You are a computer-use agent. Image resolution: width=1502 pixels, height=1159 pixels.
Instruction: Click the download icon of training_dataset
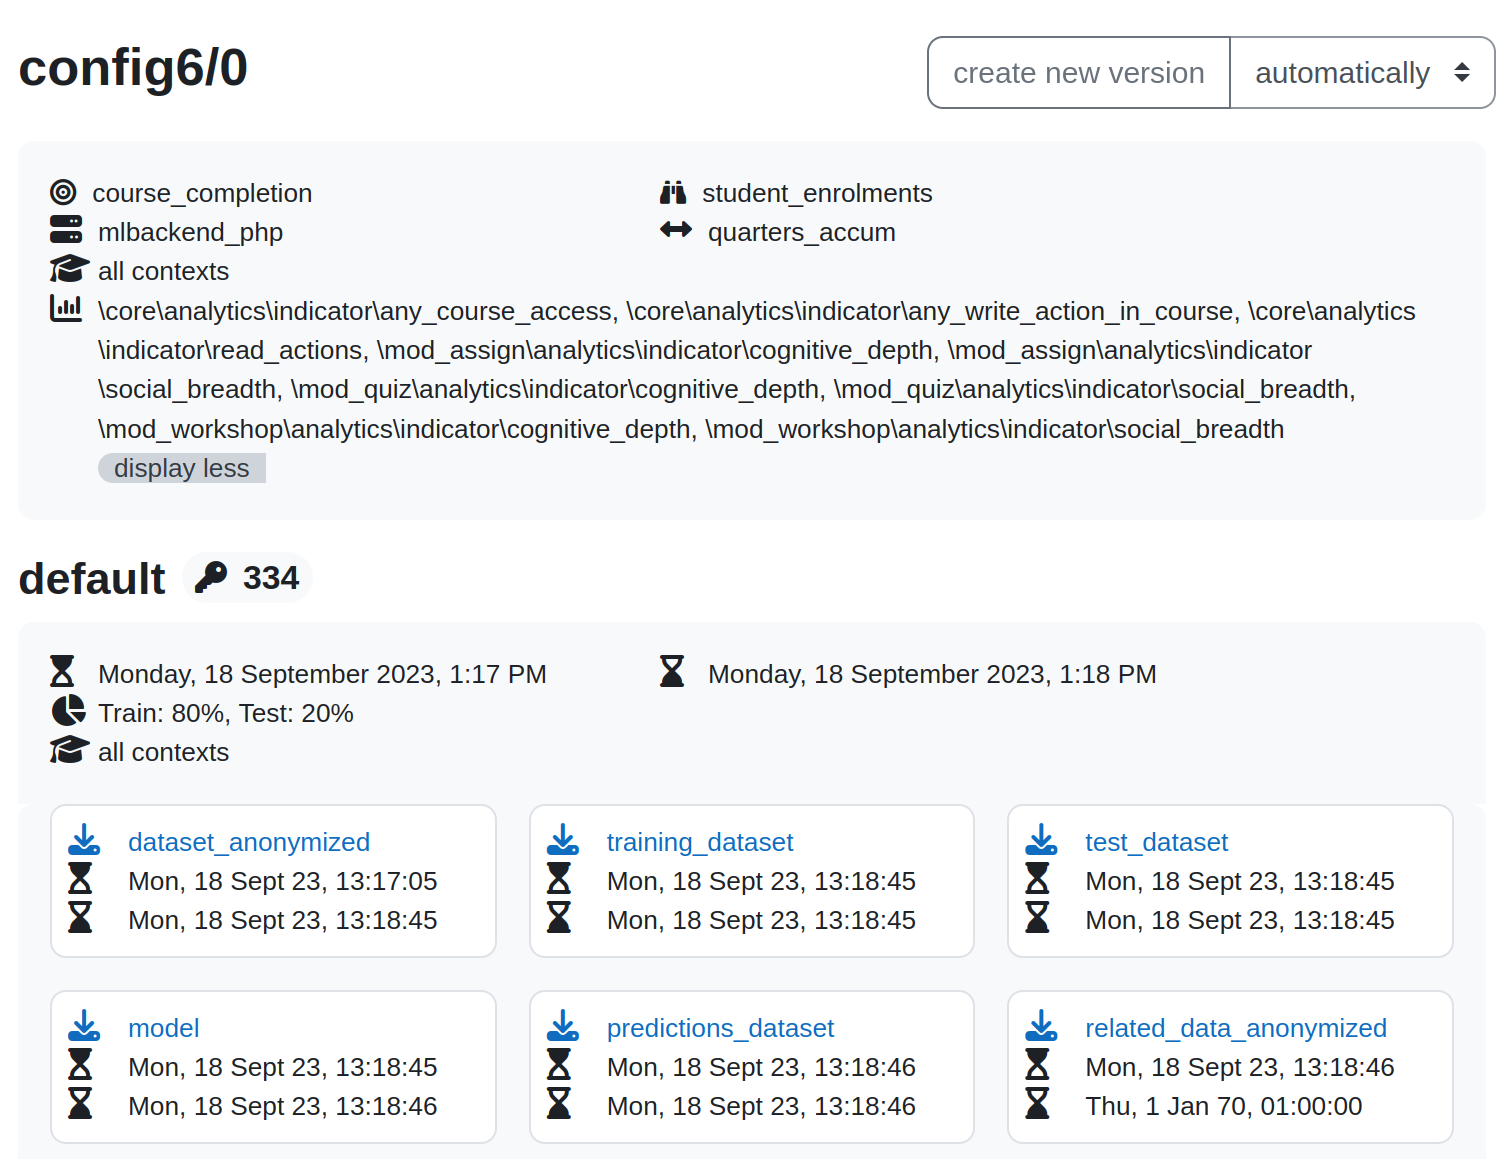click(563, 840)
